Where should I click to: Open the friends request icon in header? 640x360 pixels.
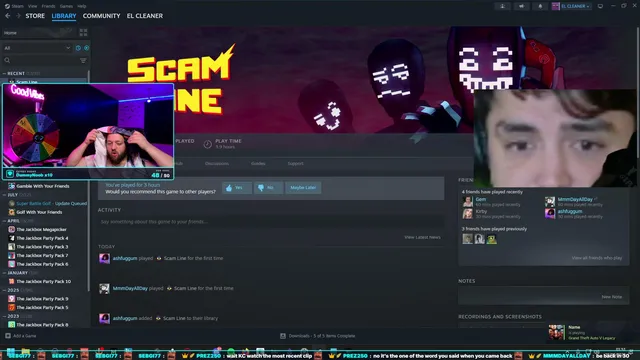(502, 6)
